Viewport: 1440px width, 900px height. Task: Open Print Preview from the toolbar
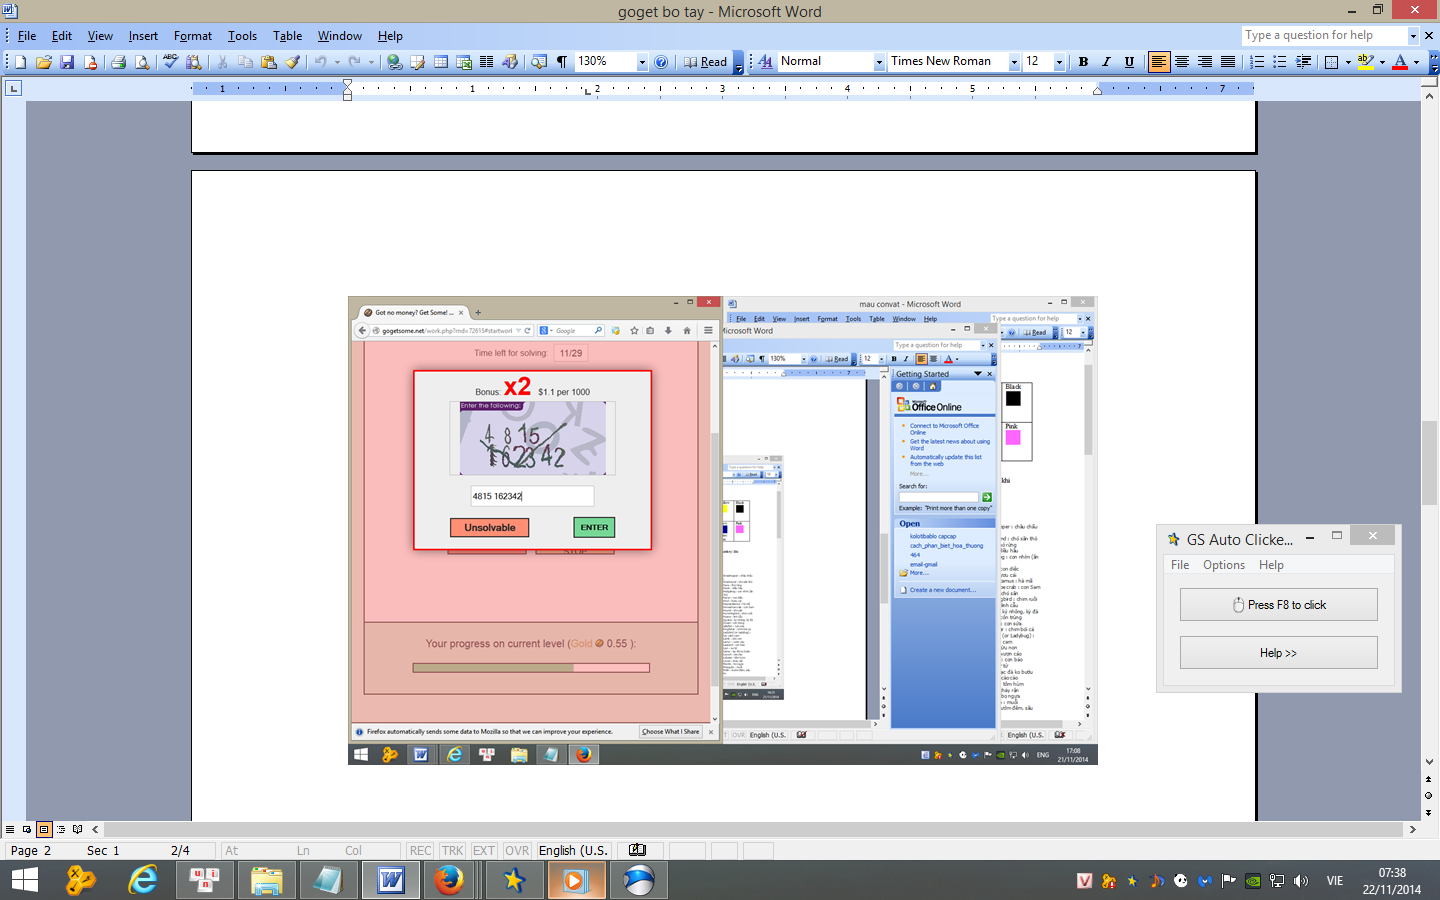142,62
